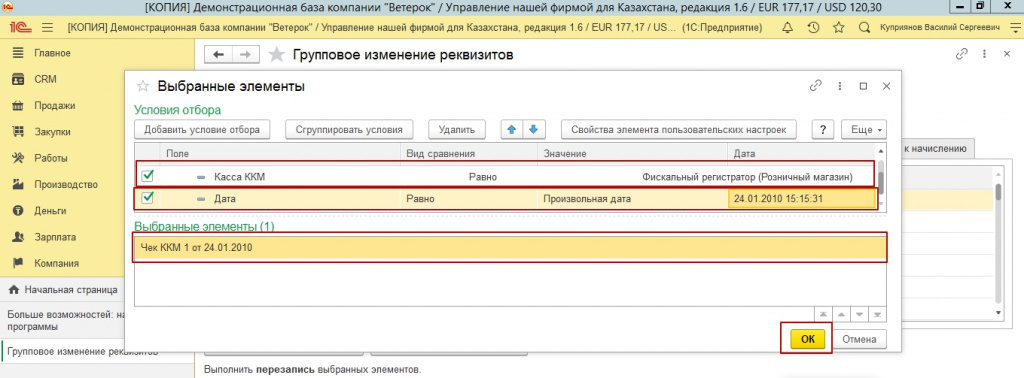
Task: Open help question mark button
Action: pyautogui.click(x=823, y=129)
